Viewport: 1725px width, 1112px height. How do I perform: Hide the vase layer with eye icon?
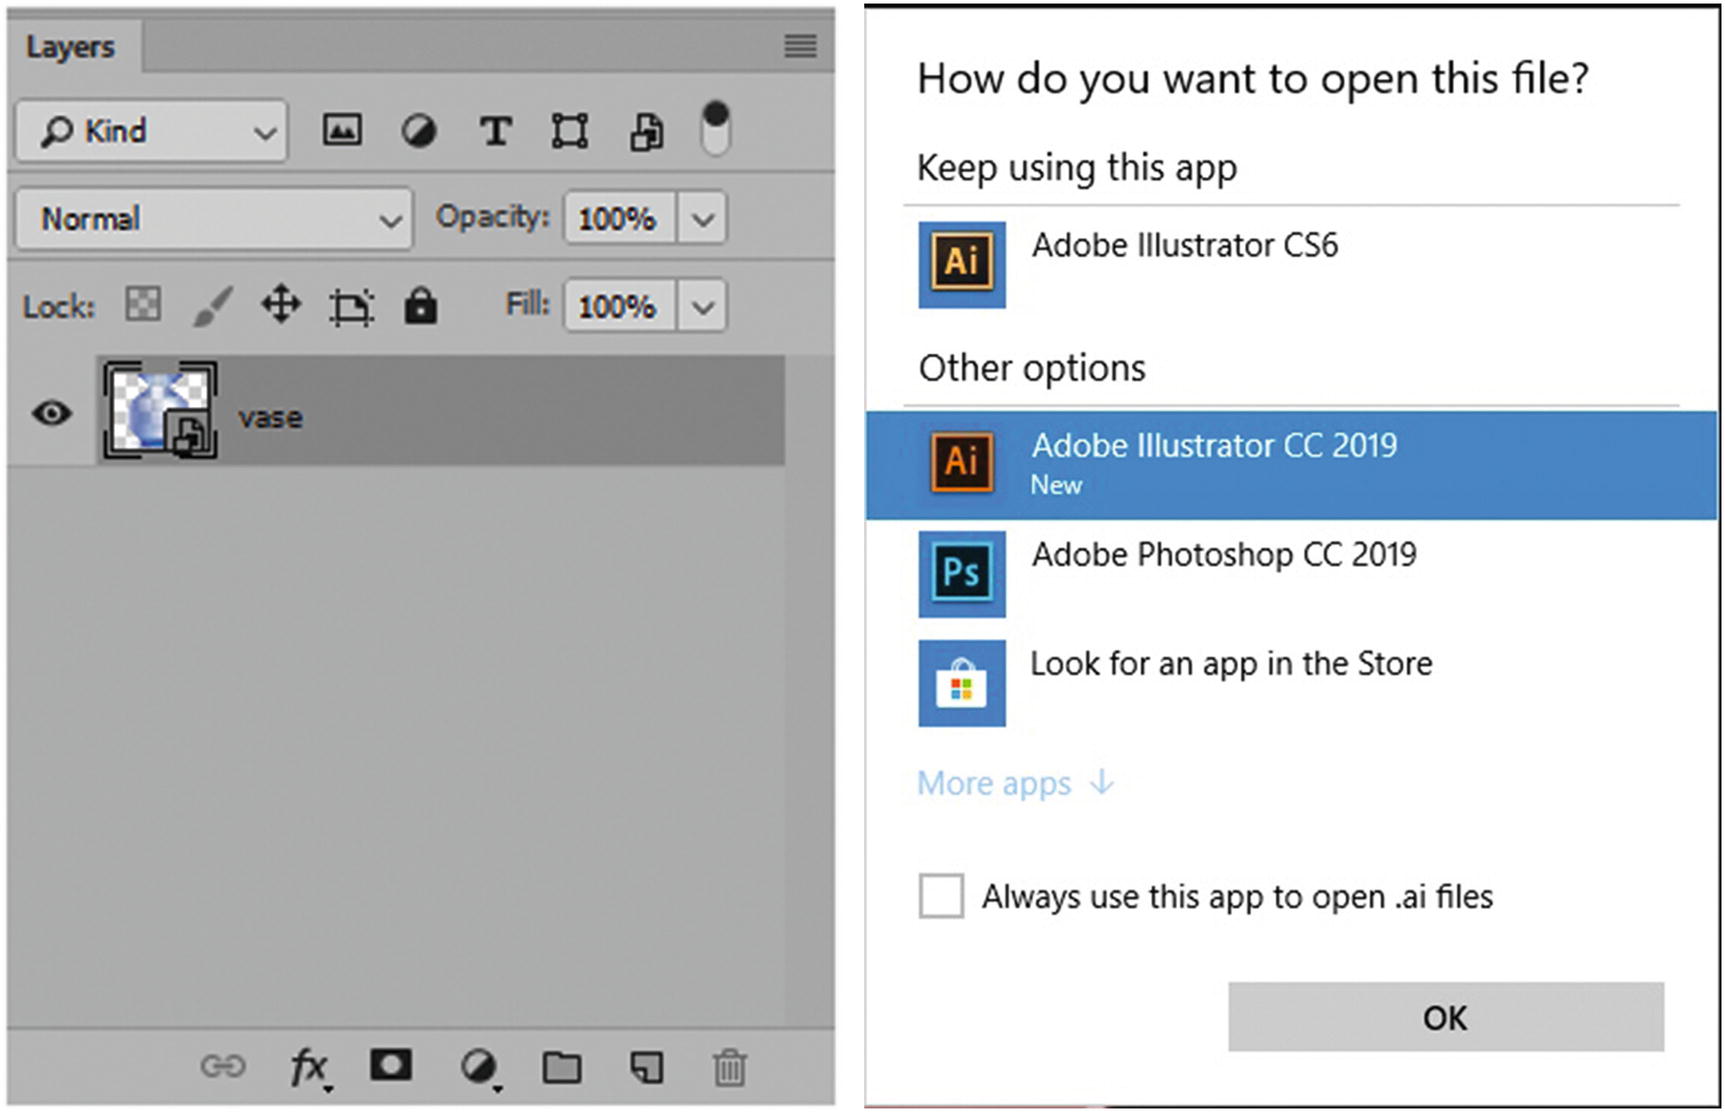tap(52, 412)
